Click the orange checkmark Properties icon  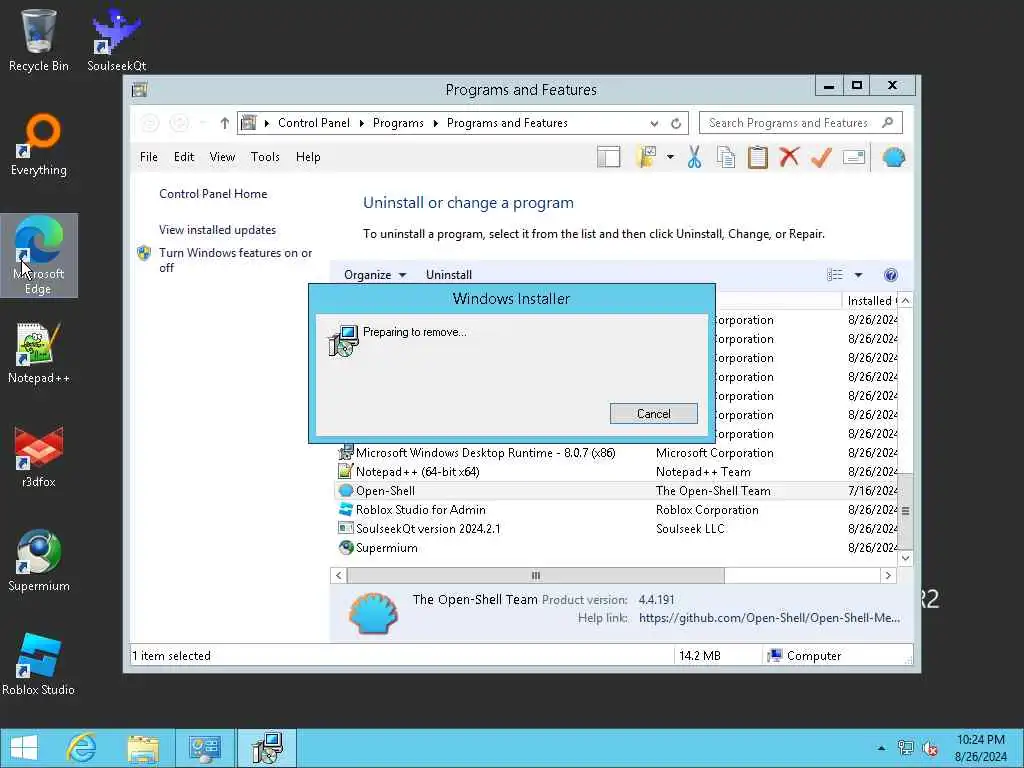tap(821, 157)
